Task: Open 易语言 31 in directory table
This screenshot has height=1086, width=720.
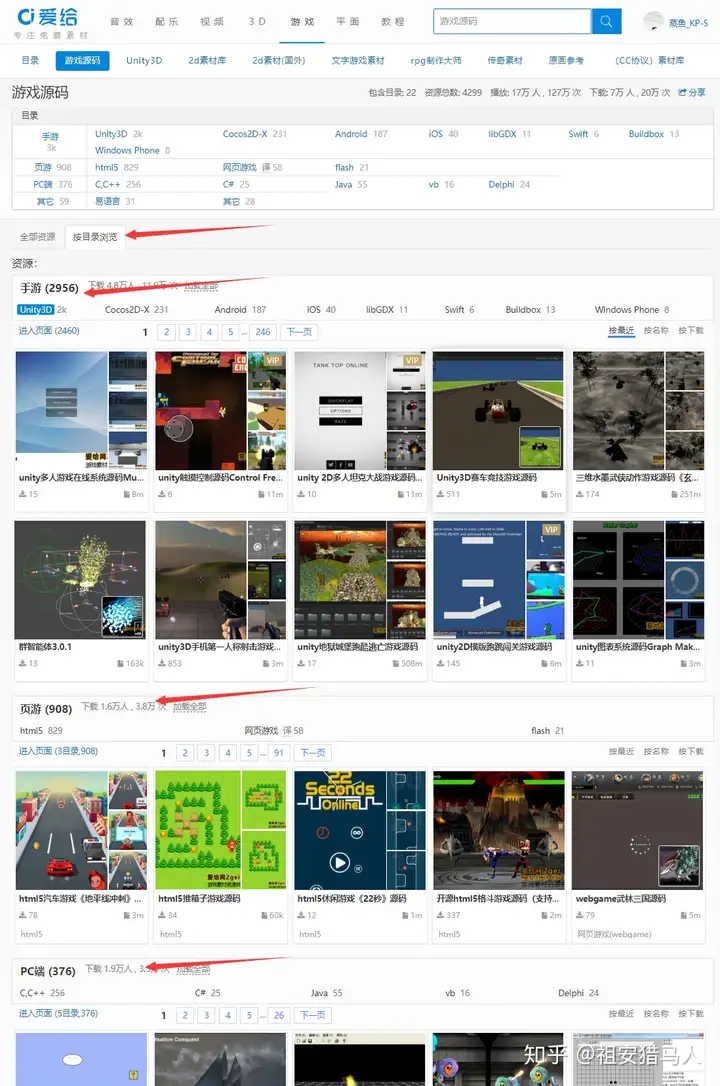Action: [114, 201]
